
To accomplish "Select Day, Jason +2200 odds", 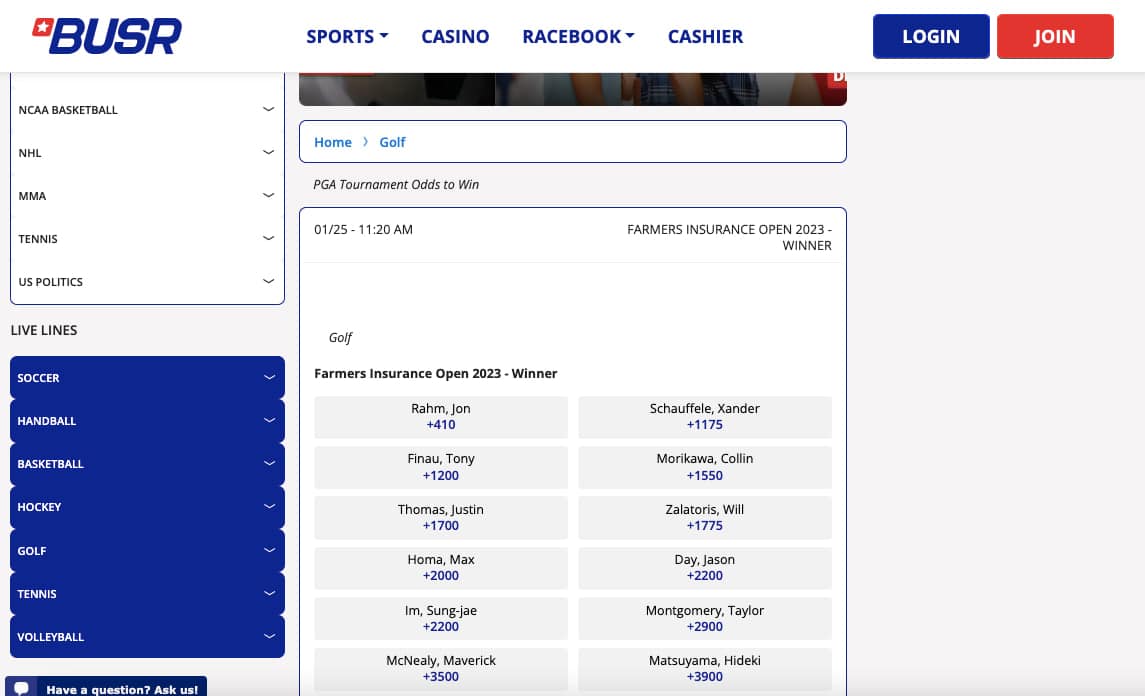I will (705, 568).
